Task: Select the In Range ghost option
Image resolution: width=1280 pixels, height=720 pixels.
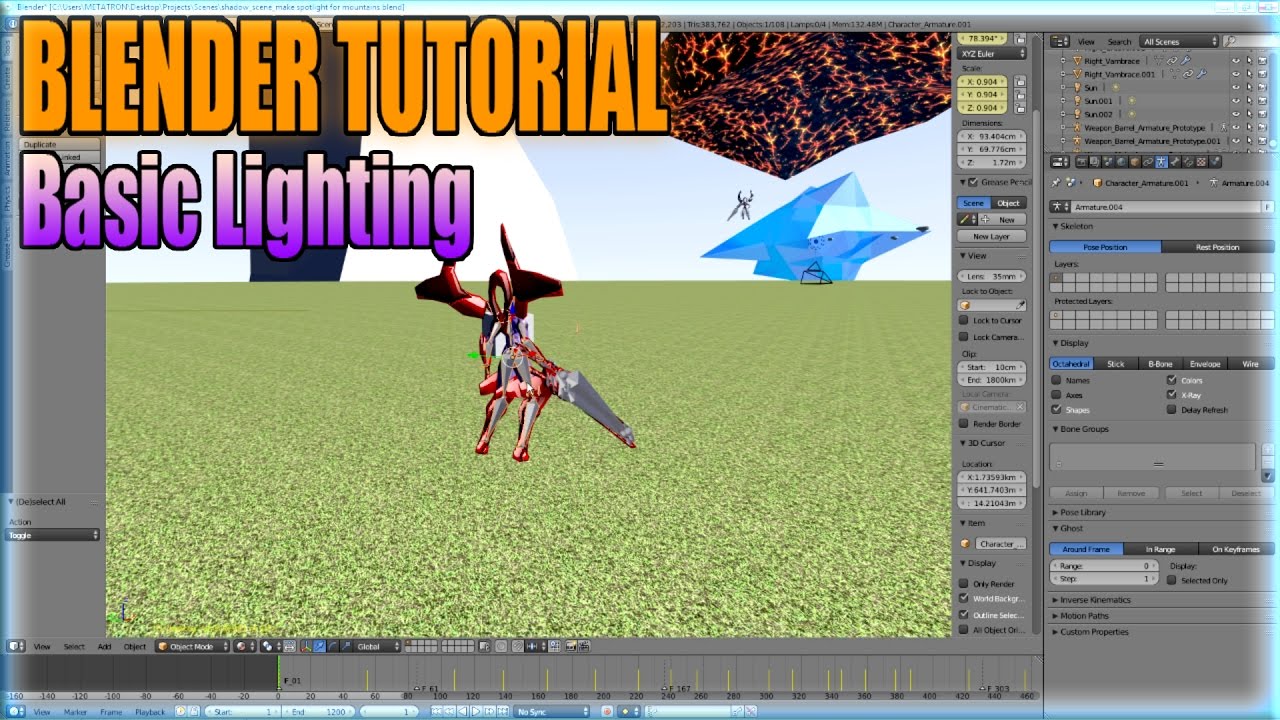Action: point(1160,549)
